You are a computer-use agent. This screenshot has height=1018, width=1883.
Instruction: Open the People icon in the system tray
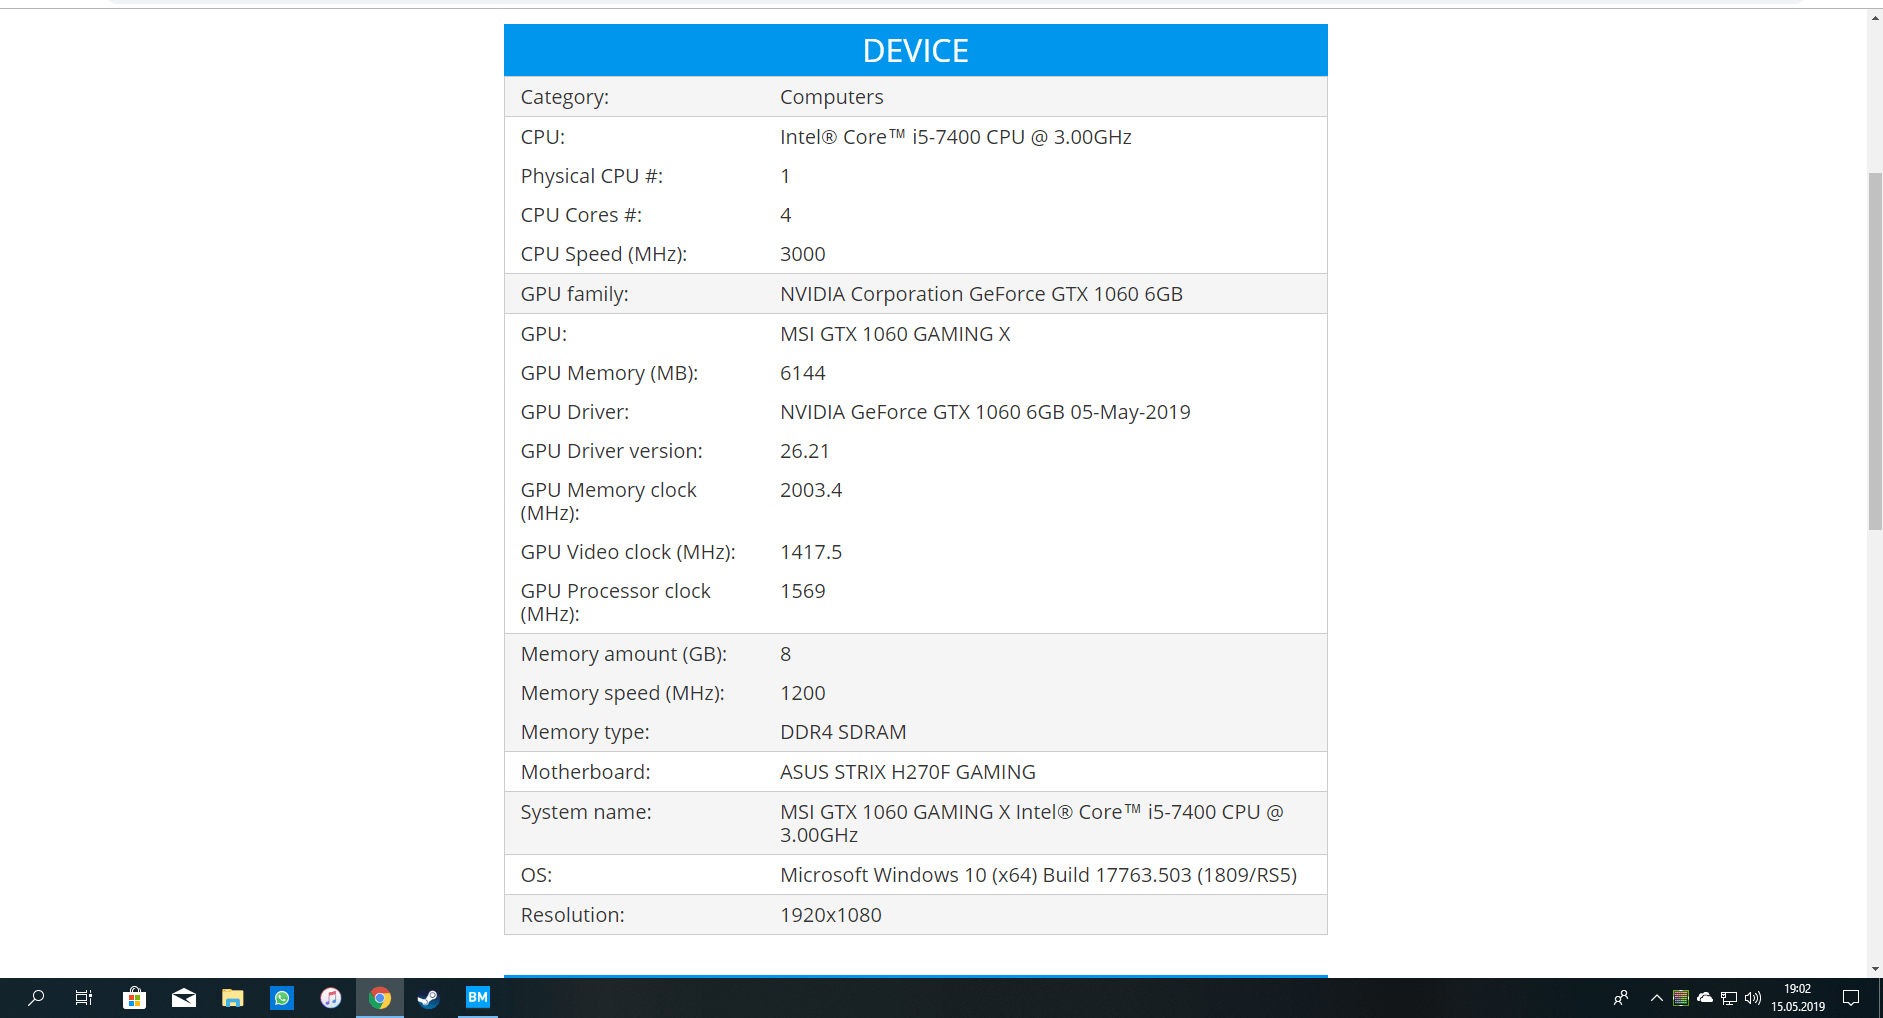click(x=1621, y=998)
